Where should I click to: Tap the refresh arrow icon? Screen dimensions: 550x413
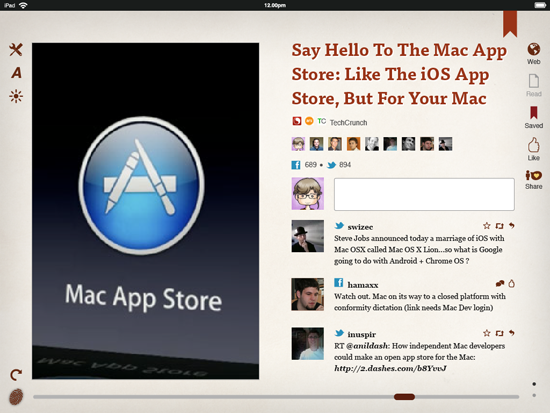16,375
